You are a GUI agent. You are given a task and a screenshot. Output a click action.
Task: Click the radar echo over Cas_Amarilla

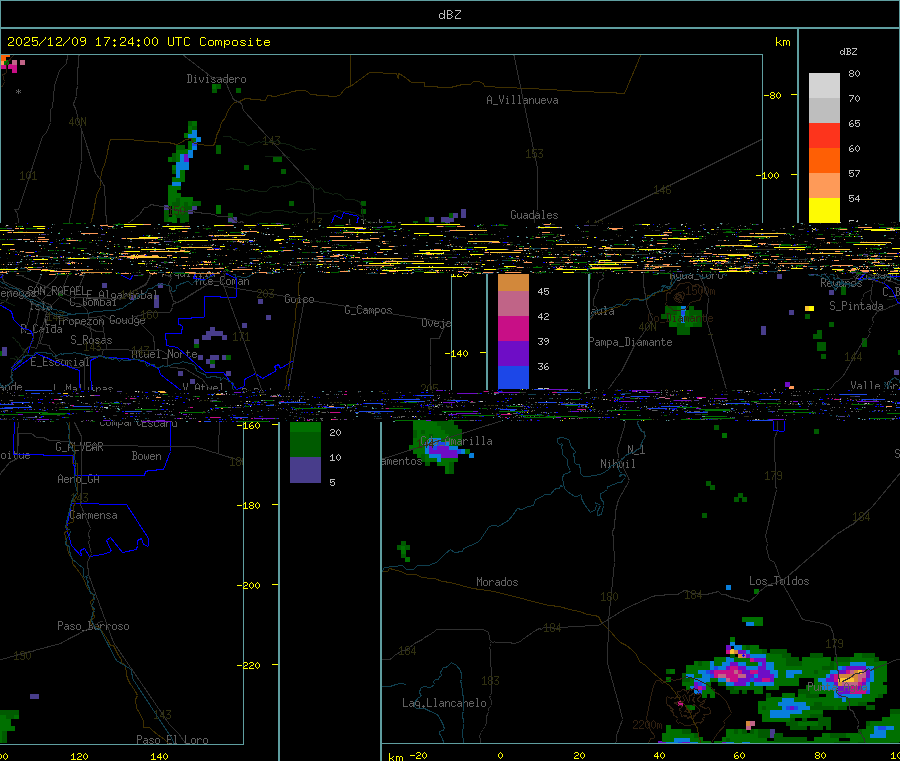coord(441,446)
